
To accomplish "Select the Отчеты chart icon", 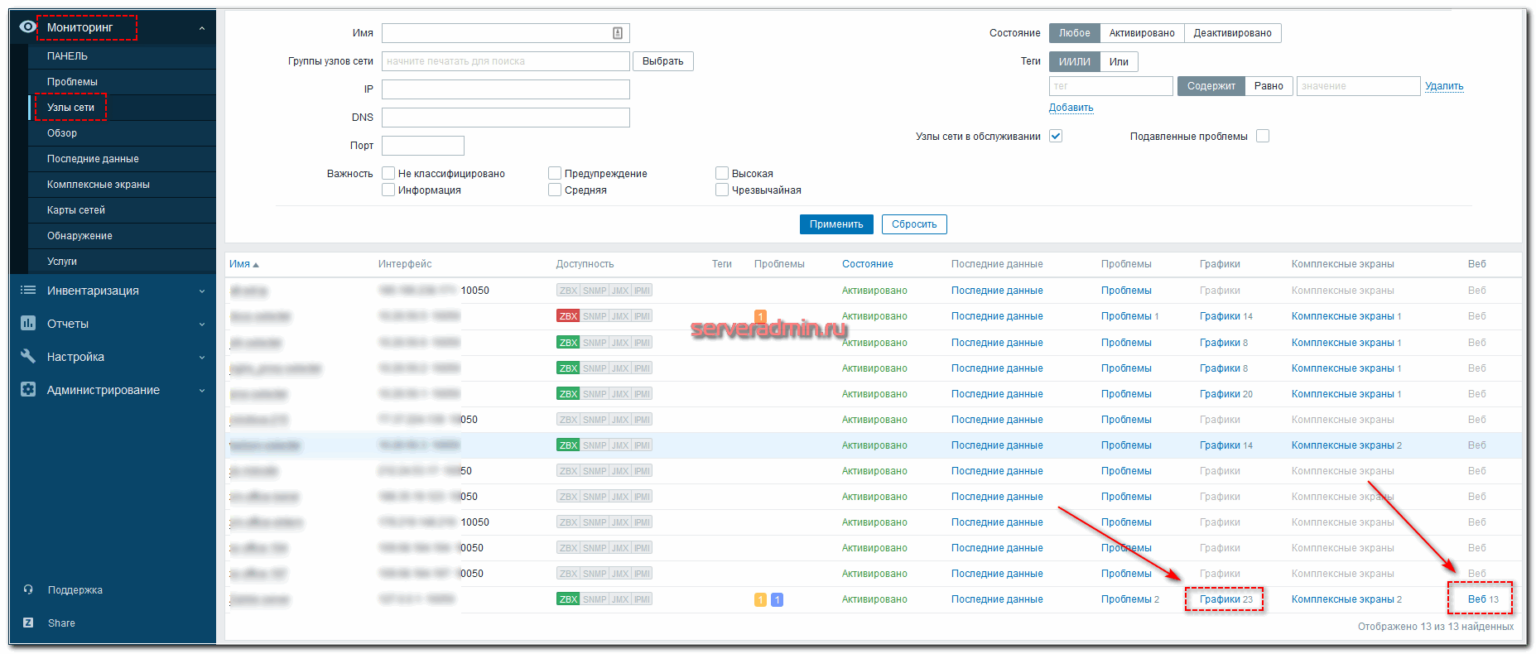I will [27, 323].
